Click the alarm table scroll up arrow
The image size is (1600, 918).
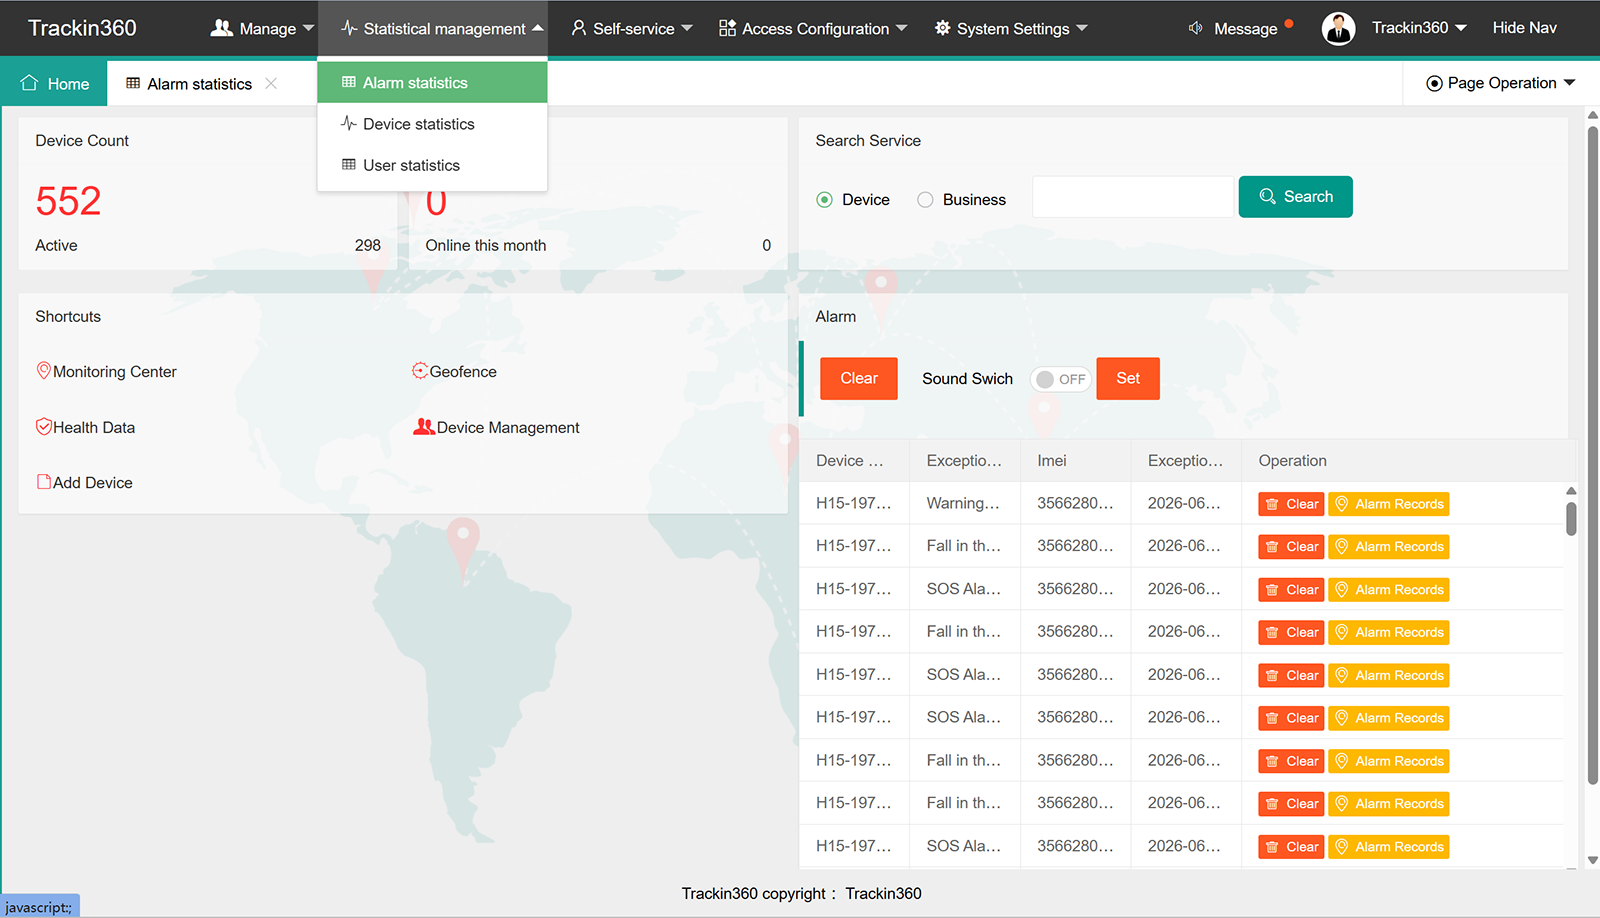tap(1571, 490)
